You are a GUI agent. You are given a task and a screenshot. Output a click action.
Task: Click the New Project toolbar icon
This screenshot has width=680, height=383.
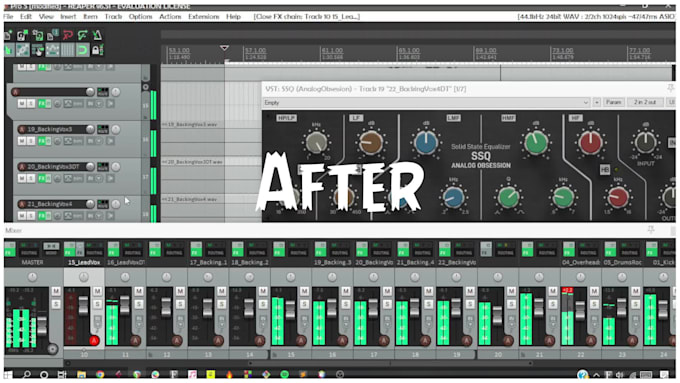click(9, 35)
